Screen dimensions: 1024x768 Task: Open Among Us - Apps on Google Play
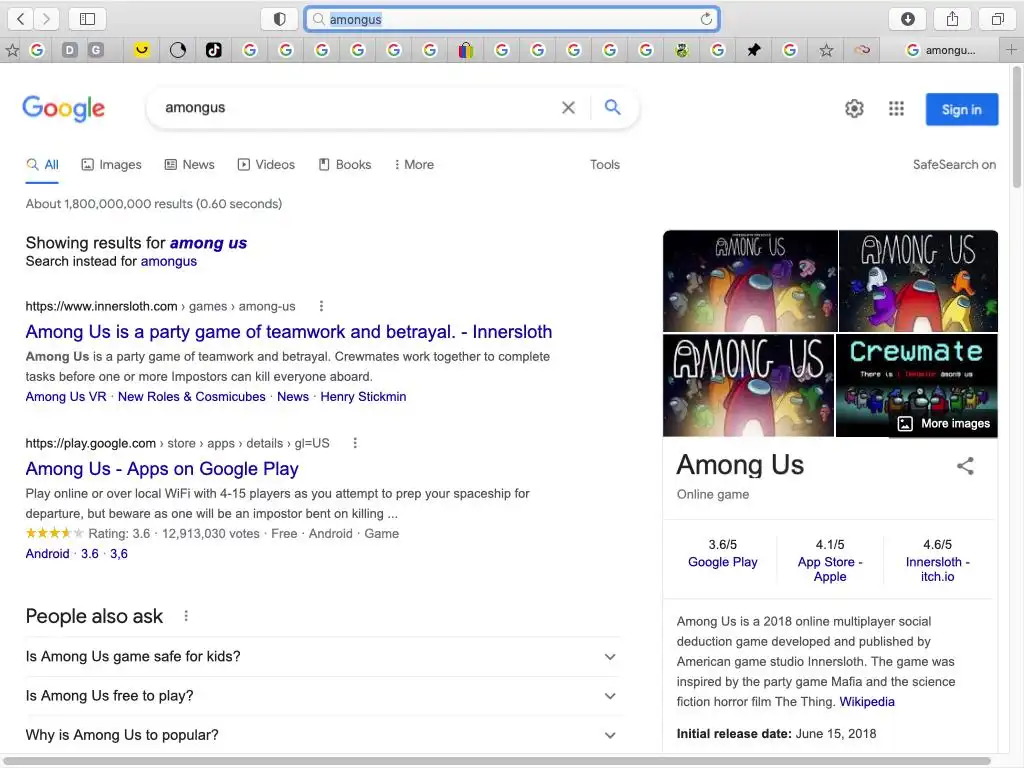pyautogui.click(x=162, y=469)
